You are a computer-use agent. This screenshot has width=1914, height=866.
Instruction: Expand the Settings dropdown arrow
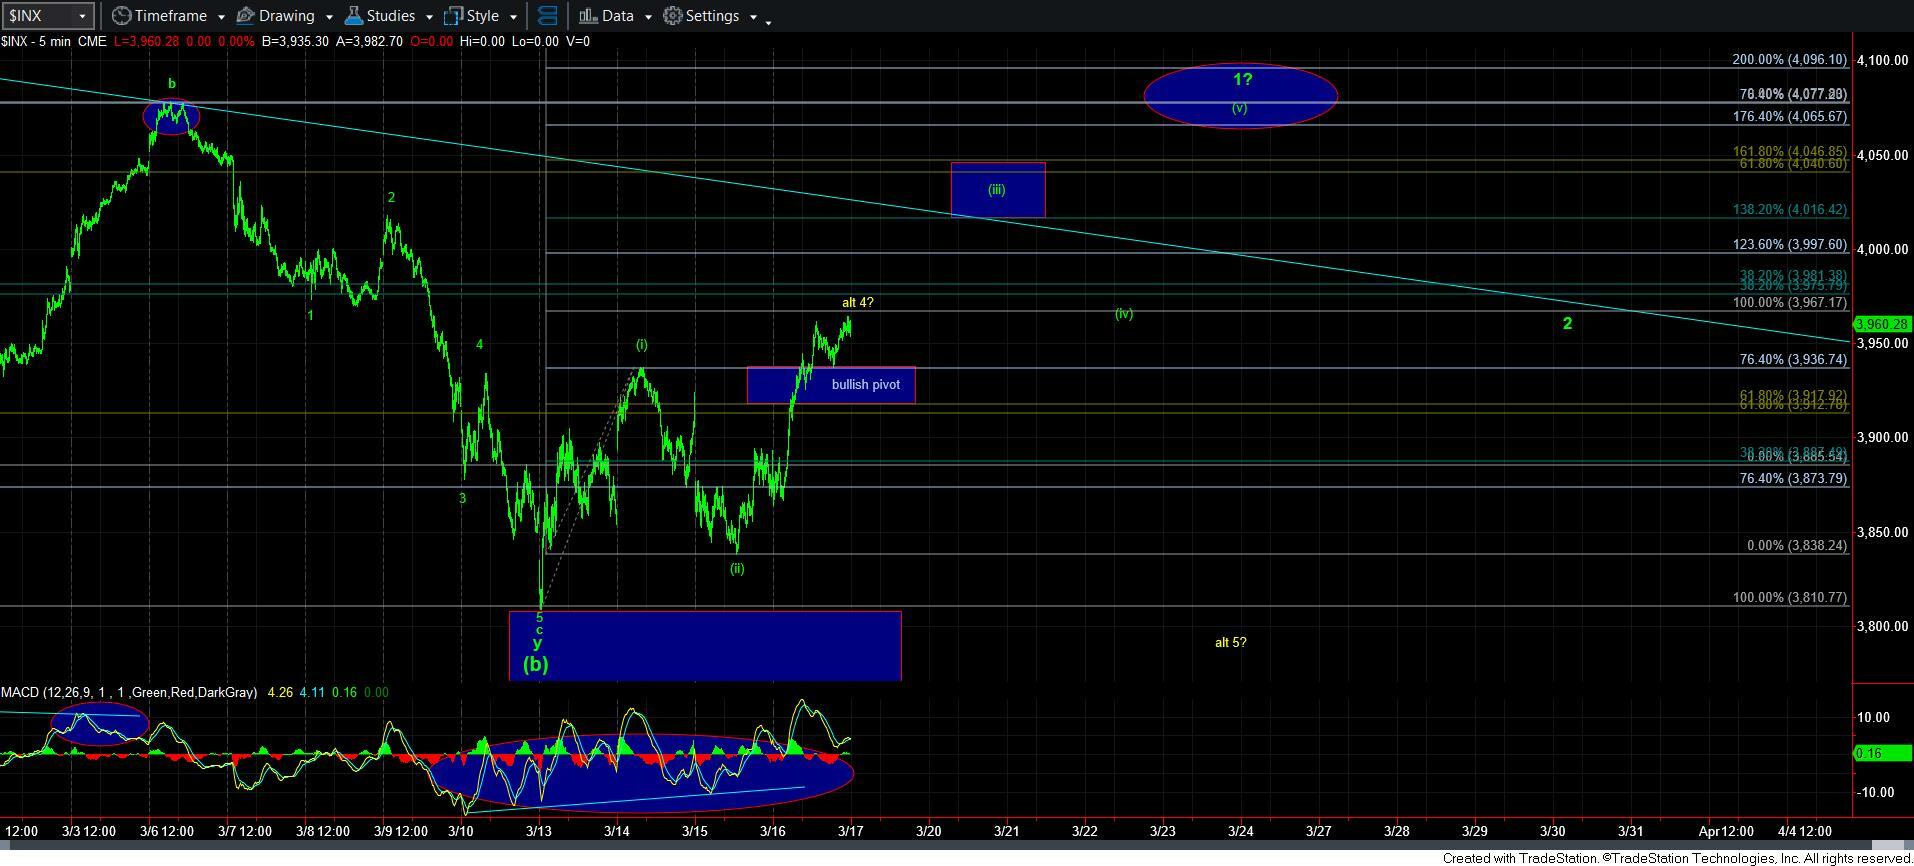pos(752,17)
